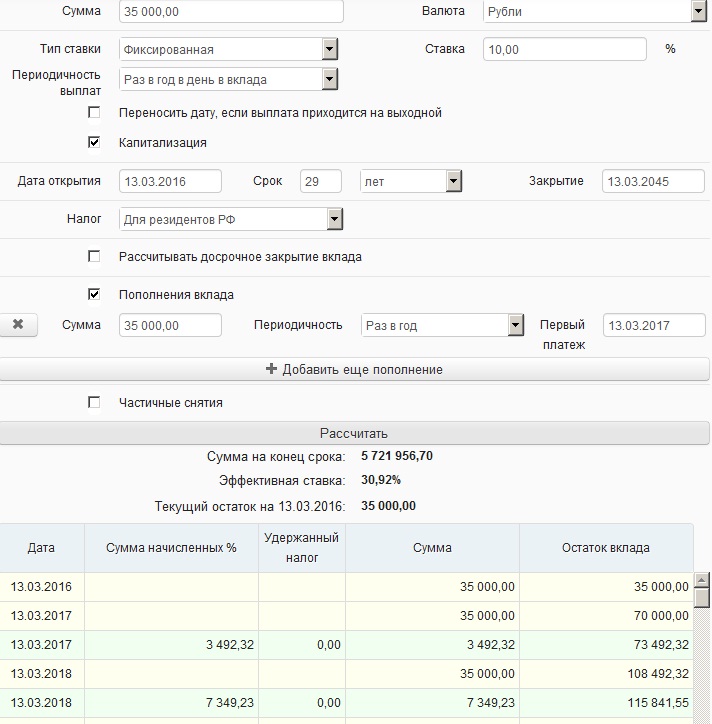Open the Тип ставки dropdown
The image size is (712, 724).
tap(330, 49)
